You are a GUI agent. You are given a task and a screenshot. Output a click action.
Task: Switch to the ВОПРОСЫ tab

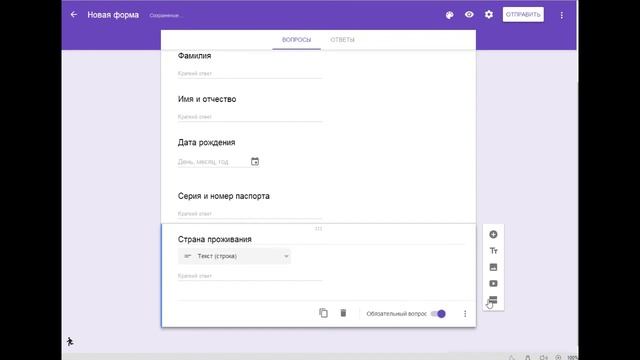[296, 40]
